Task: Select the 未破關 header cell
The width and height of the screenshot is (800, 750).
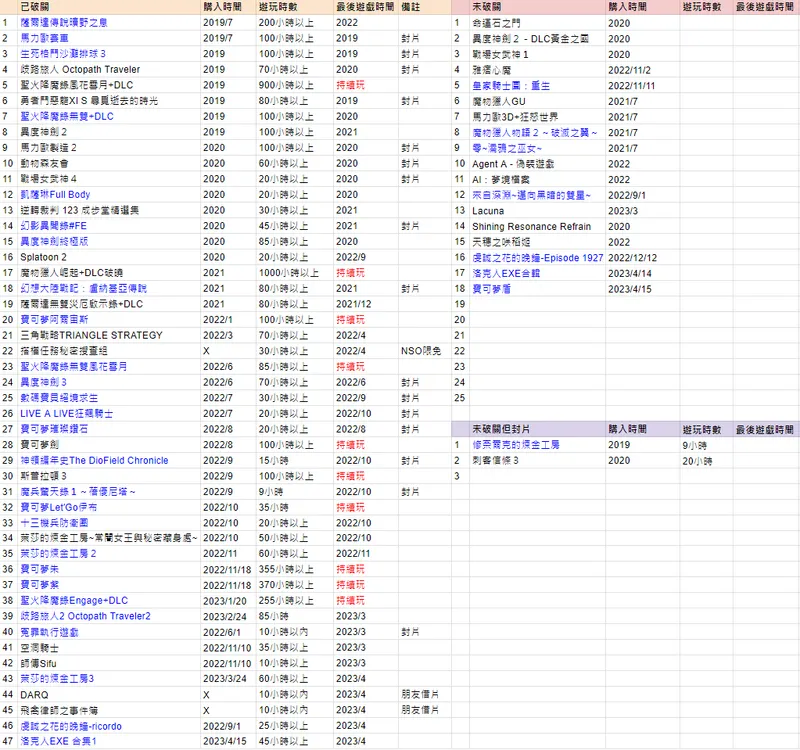Action: (x=485, y=6)
